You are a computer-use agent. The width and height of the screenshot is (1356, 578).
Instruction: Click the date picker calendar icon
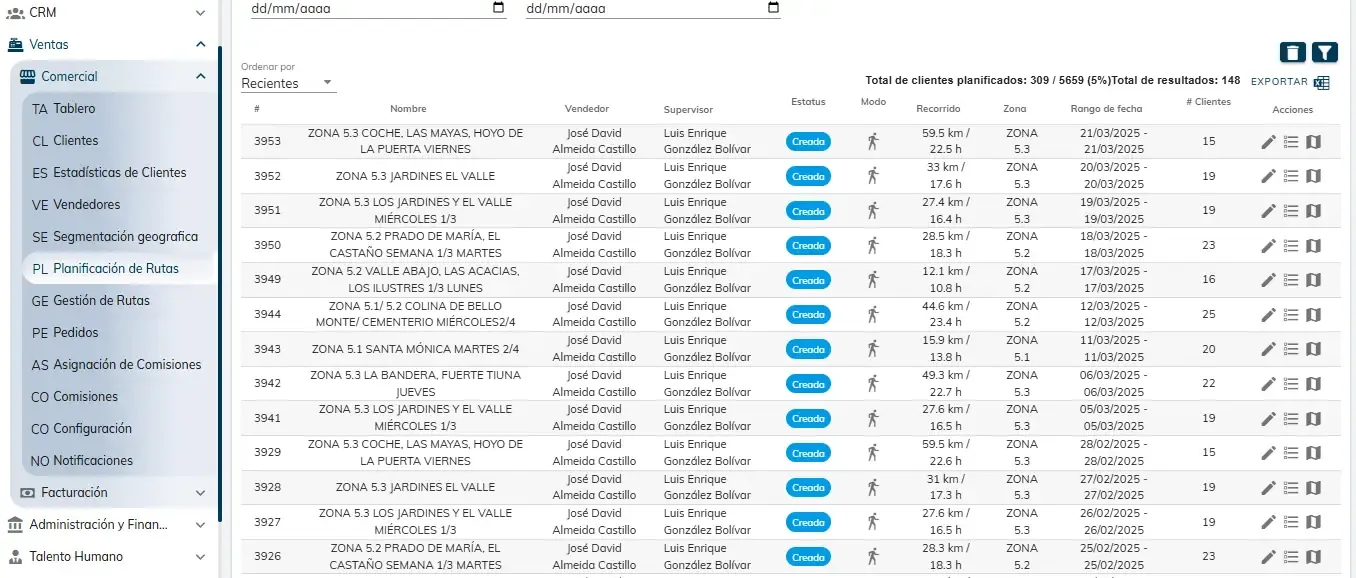(496, 8)
